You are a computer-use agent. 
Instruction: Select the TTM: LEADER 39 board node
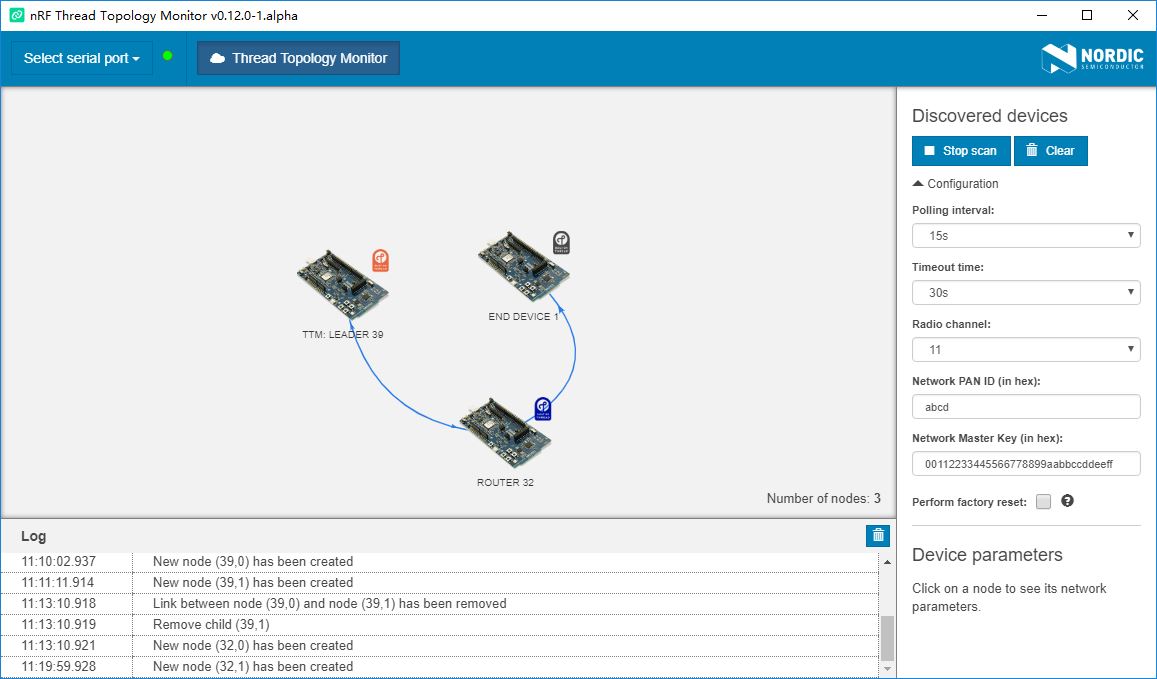343,284
